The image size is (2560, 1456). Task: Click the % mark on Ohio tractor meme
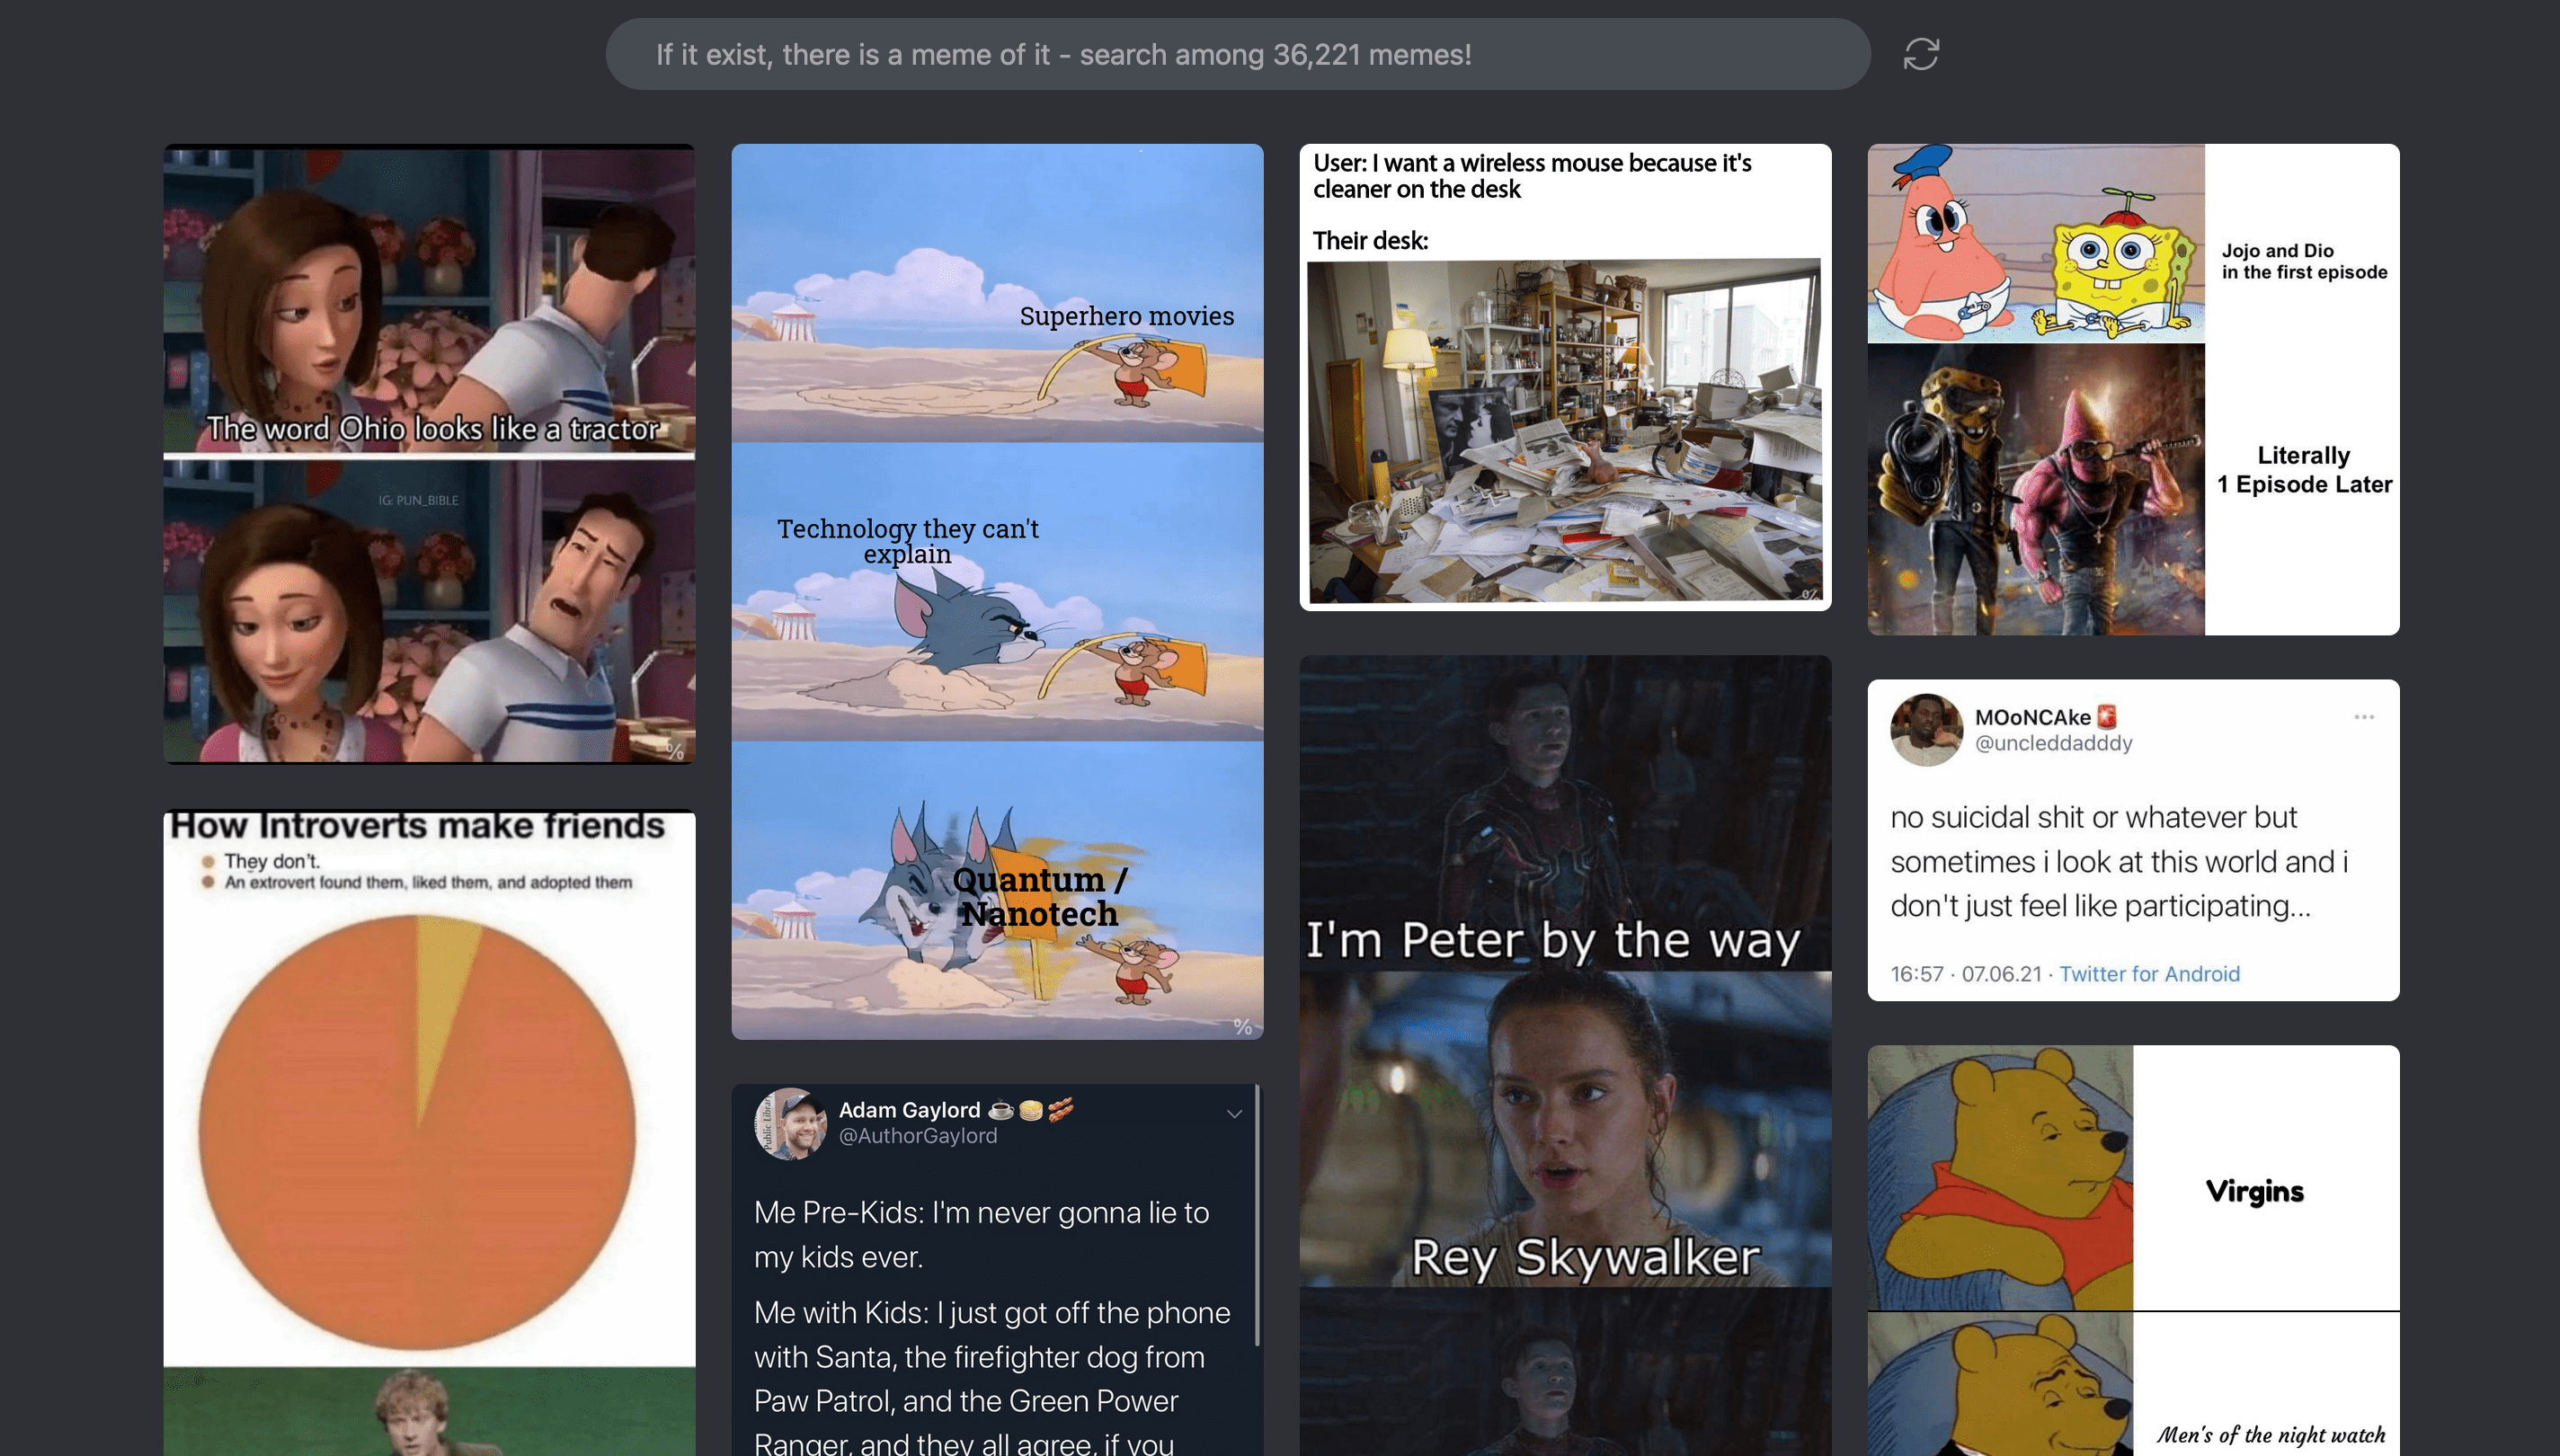(x=676, y=751)
